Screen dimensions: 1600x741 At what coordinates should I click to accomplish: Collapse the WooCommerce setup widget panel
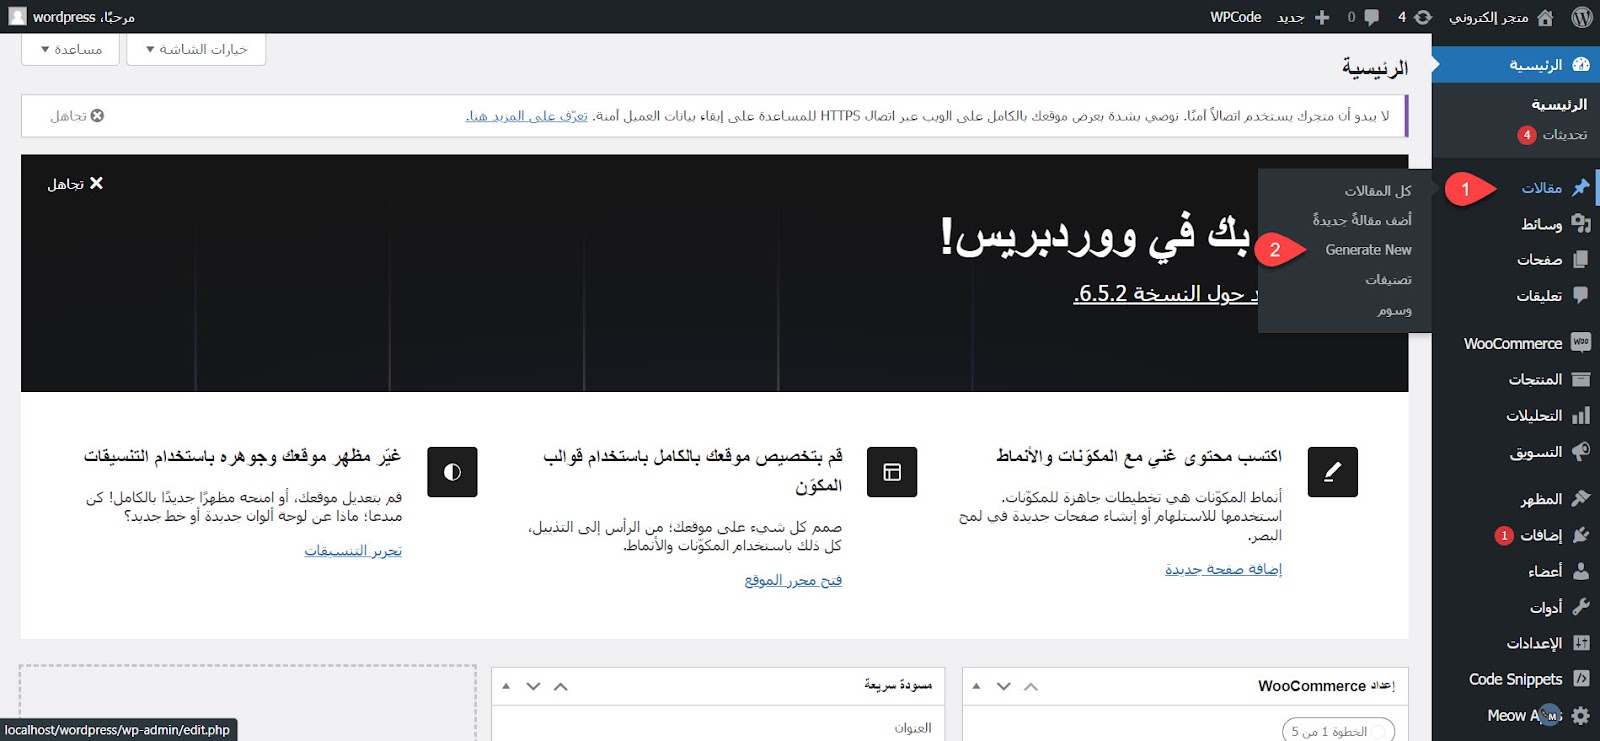pyautogui.click(x=976, y=686)
